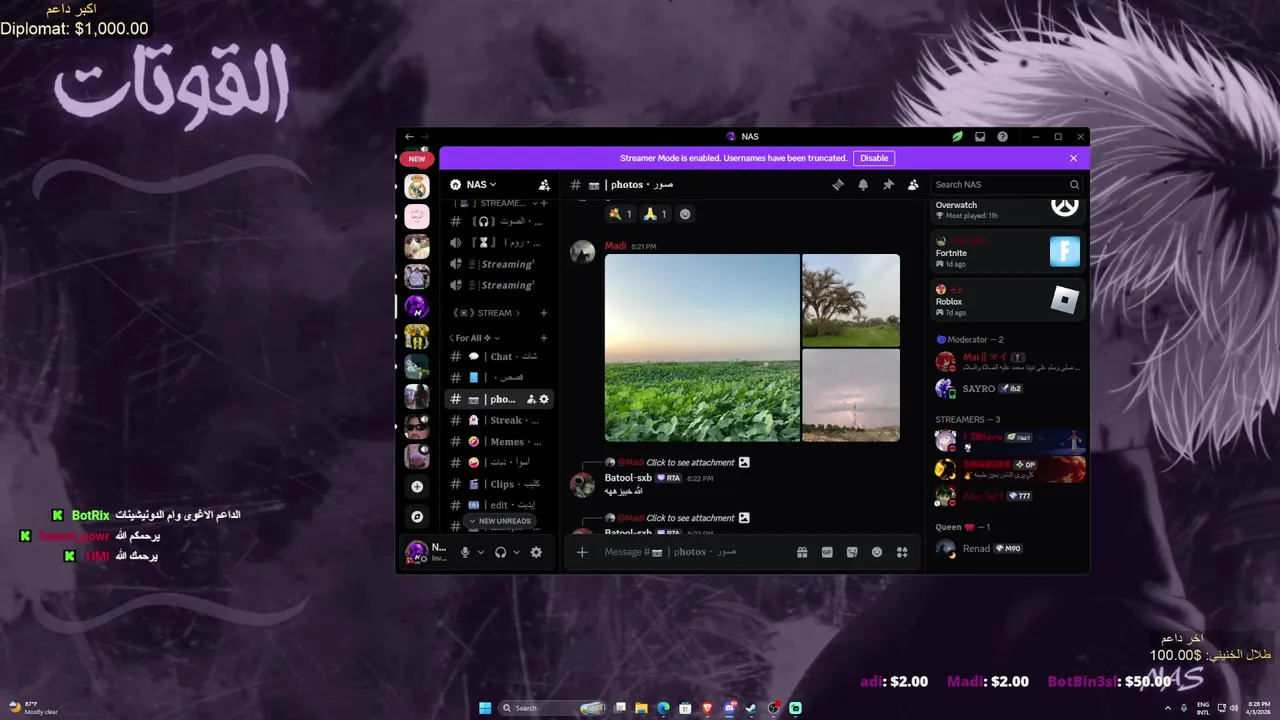Click the NEW badge in server list
This screenshot has height=720, width=1280.
point(417,159)
